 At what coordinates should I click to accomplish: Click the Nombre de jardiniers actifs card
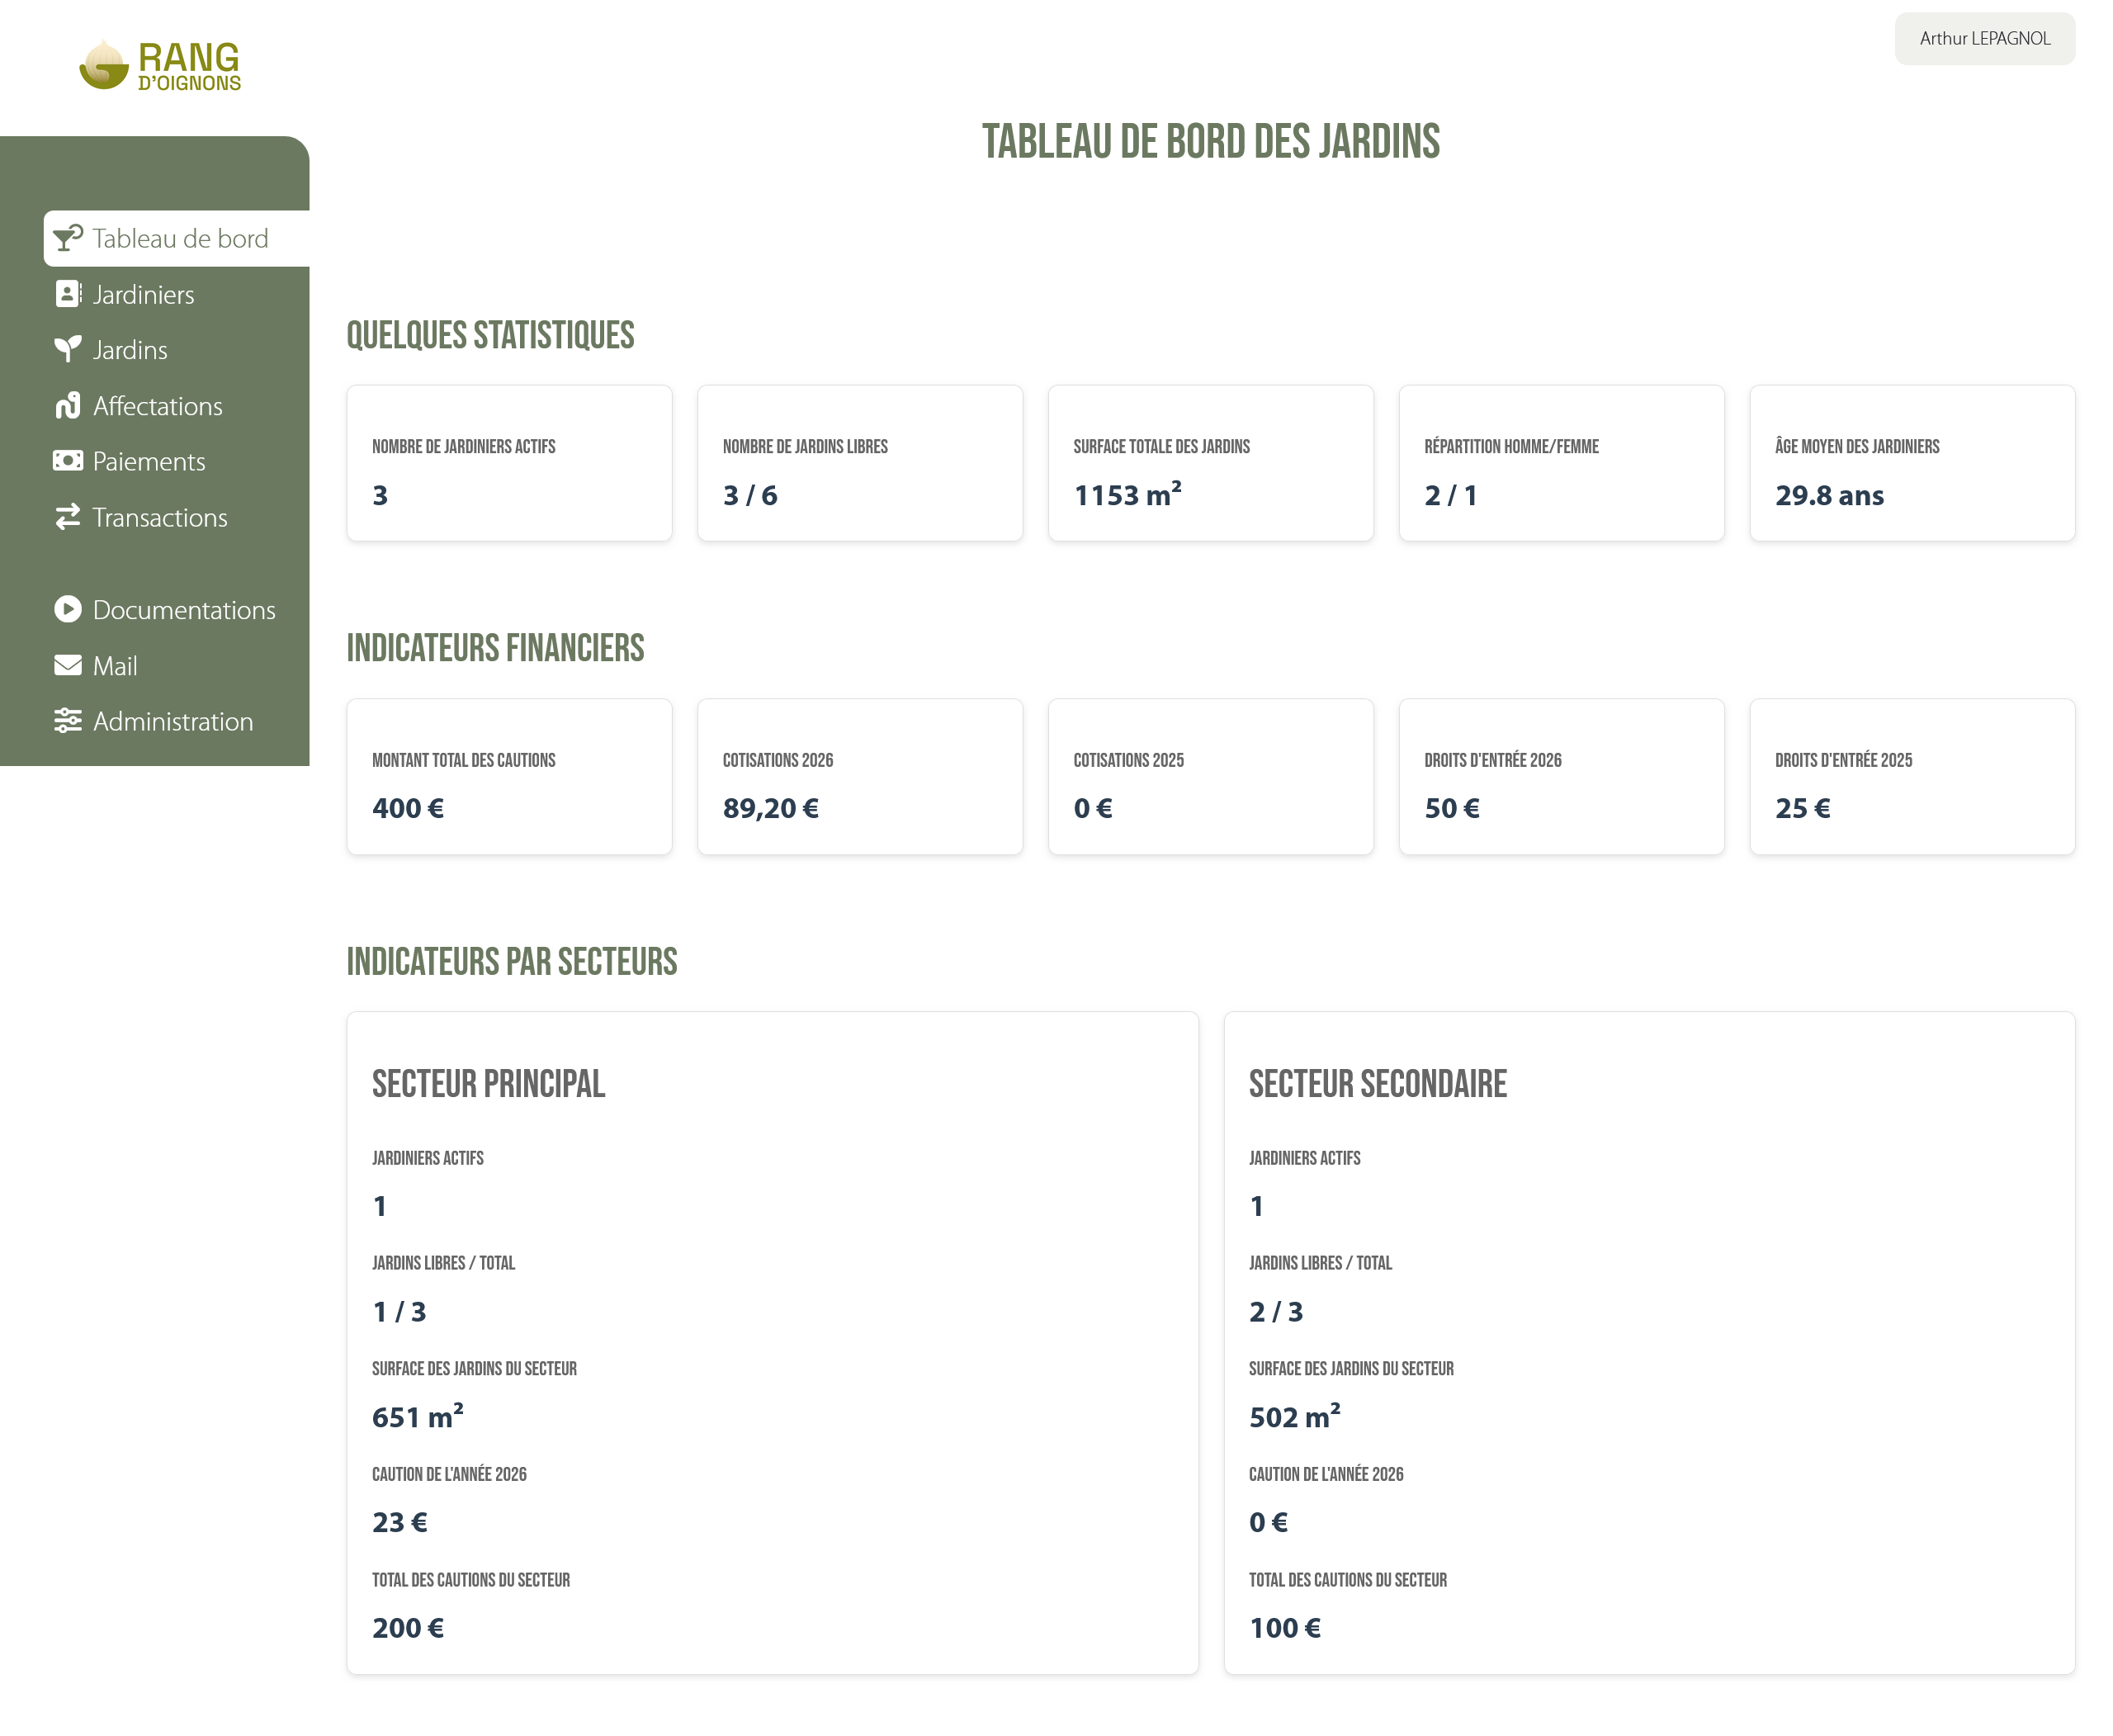[x=509, y=463]
